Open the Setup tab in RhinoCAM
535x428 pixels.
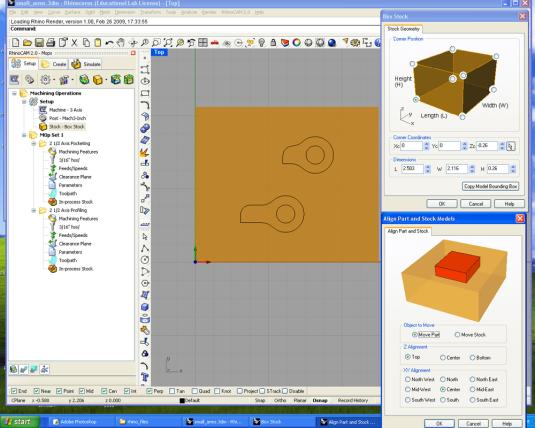[x=24, y=63]
